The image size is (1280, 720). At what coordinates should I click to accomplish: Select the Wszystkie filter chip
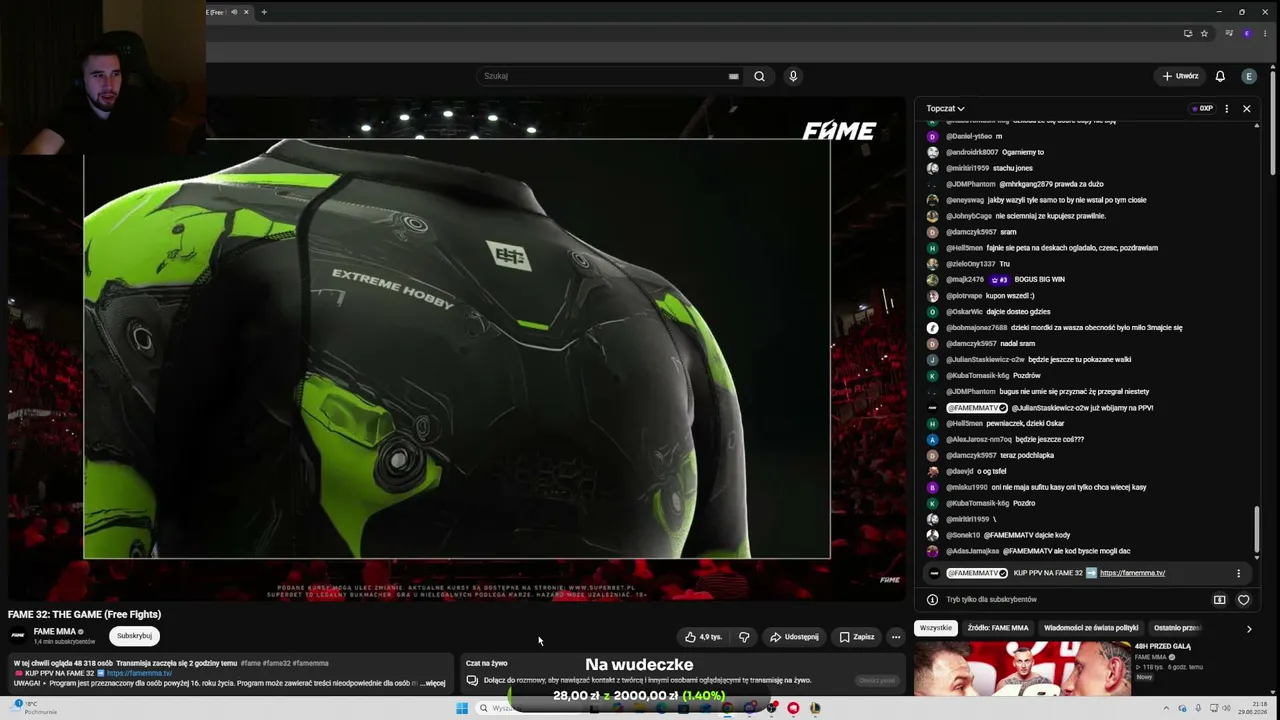936,628
